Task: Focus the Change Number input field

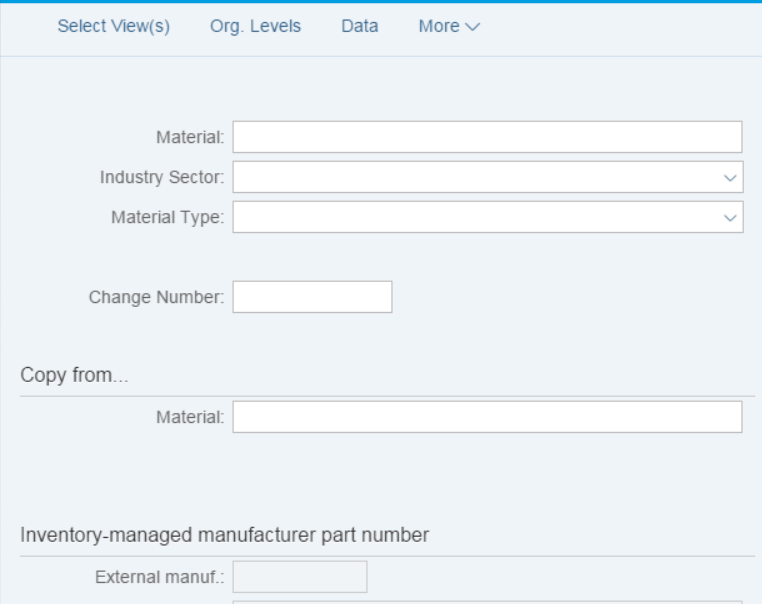Action: 312,297
